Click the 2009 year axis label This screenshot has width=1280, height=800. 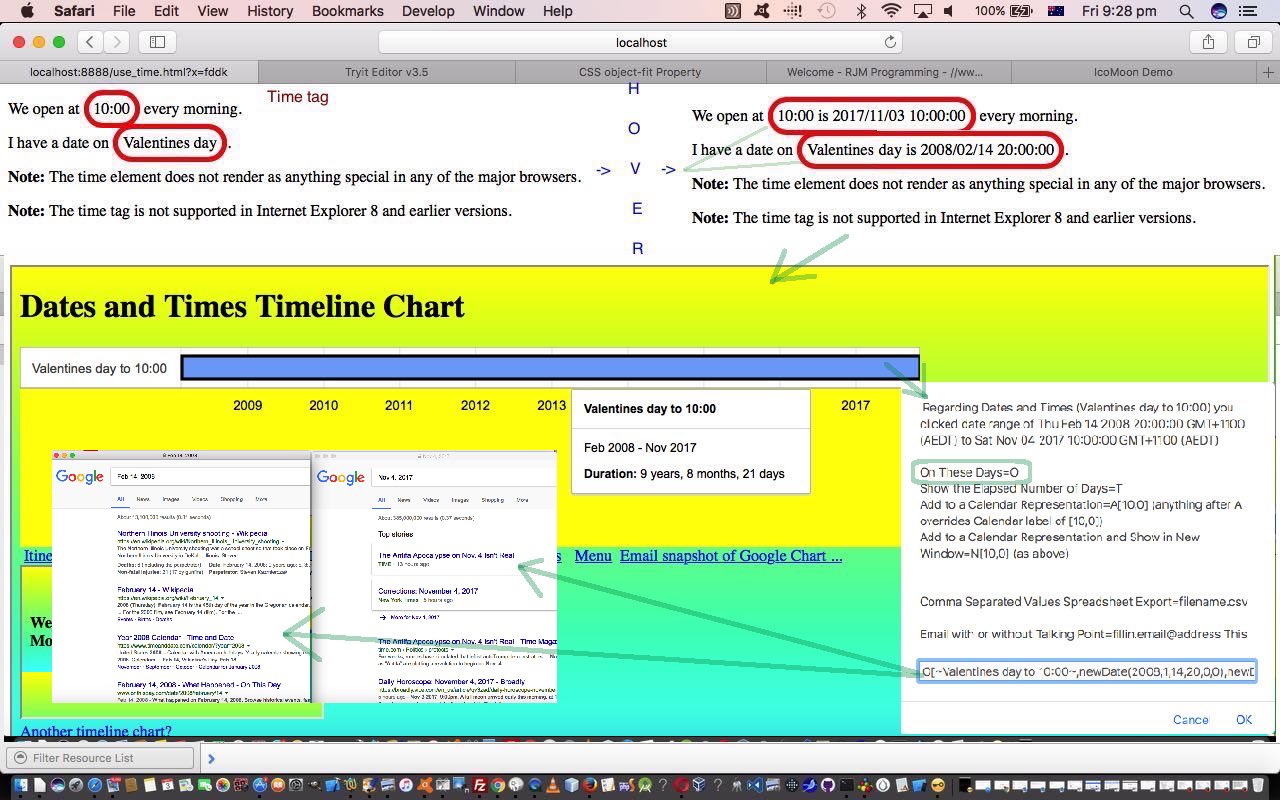pos(247,405)
